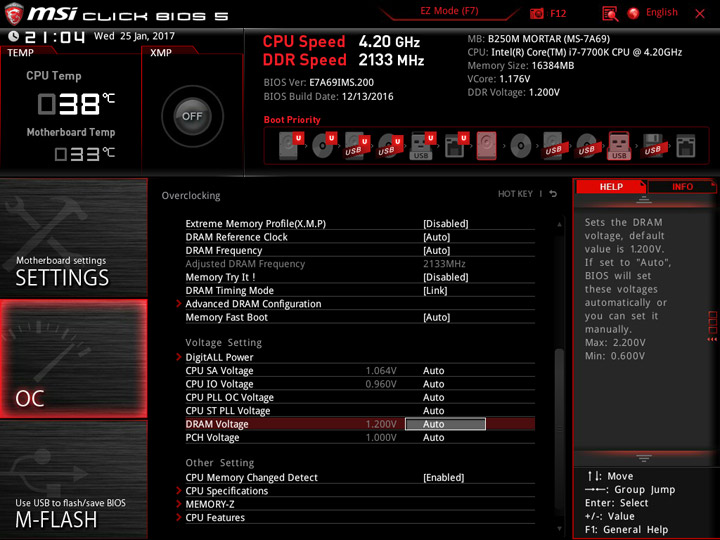Click the UEFI CD/DVD boot priority icon
720x540 pixels.
[324, 146]
